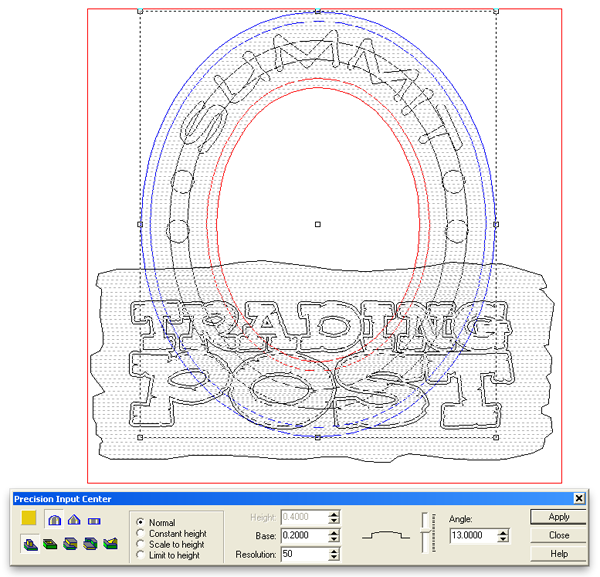The image size is (600, 577).
Task: Increase the Base value with up arrow
Action: [x=334, y=532]
